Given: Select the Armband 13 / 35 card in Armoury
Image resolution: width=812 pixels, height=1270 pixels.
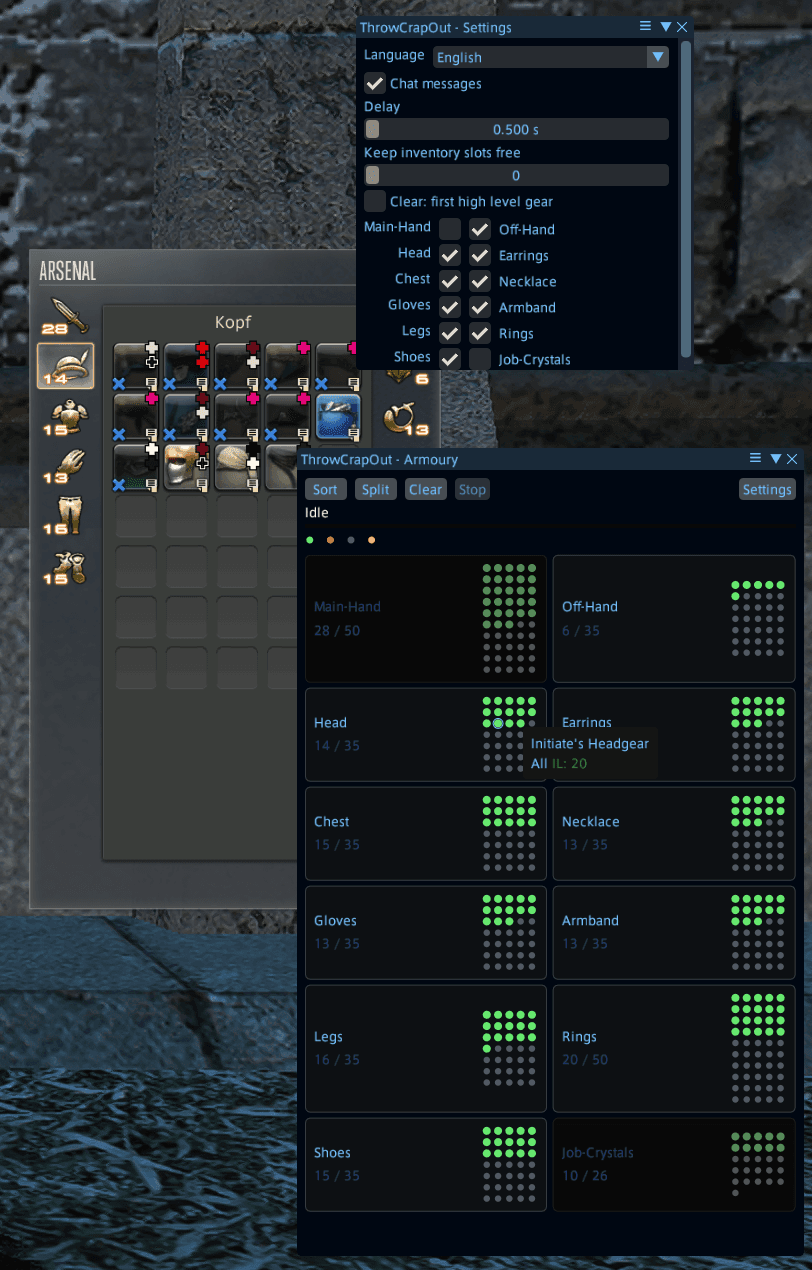Looking at the screenshot, I should [x=674, y=932].
